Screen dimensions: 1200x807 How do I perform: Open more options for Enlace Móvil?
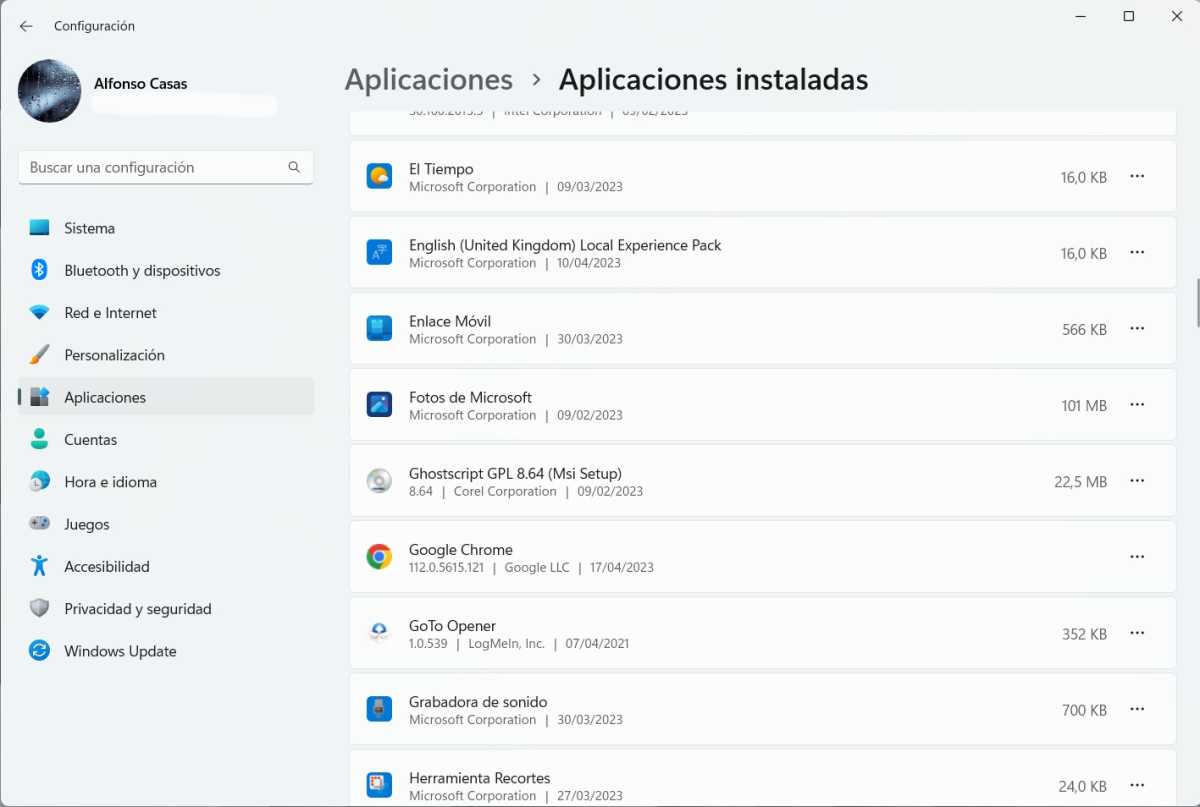[1137, 328]
